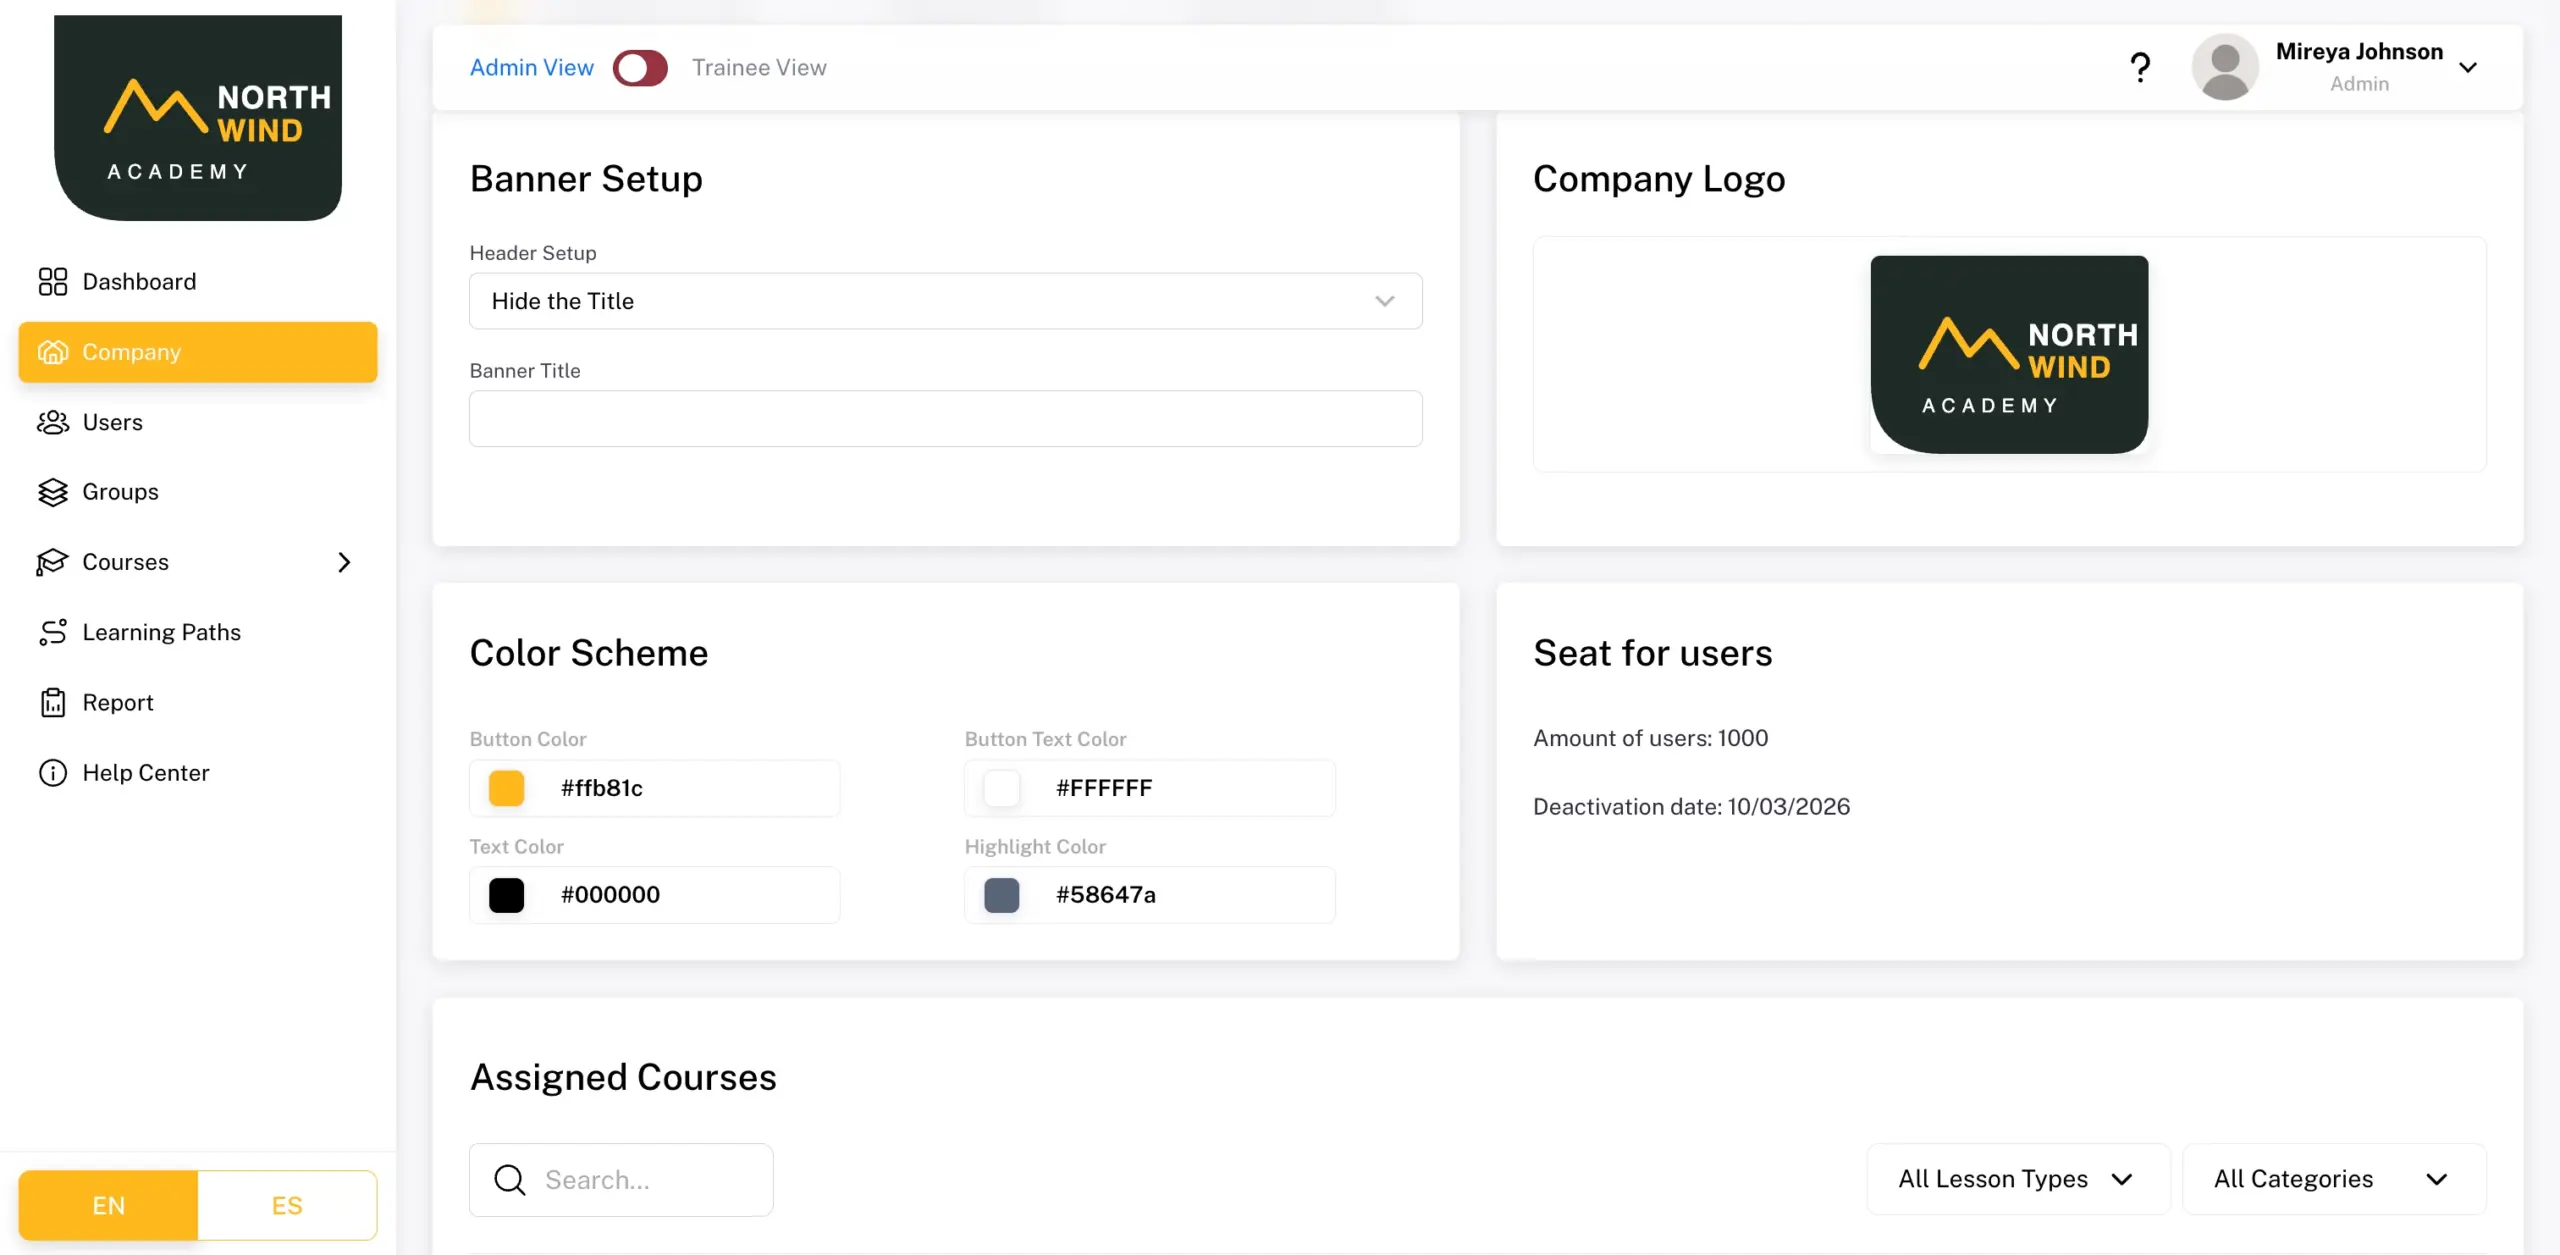
Task: Click the Groups layers icon
Action: [x=53, y=492]
